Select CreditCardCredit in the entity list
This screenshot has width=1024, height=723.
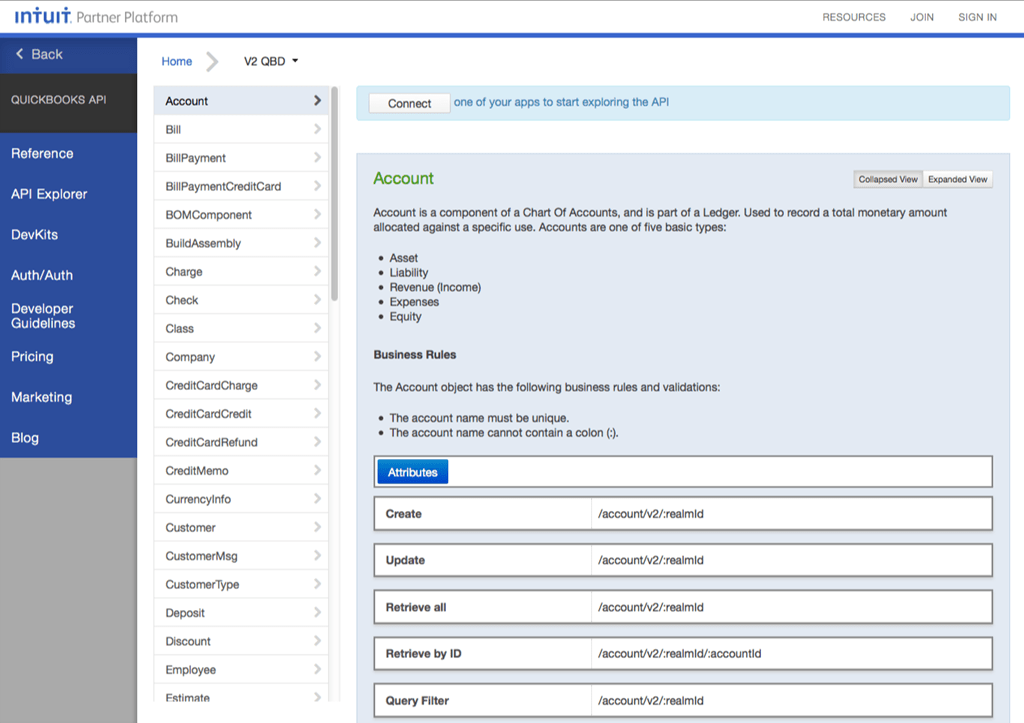(x=241, y=413)
